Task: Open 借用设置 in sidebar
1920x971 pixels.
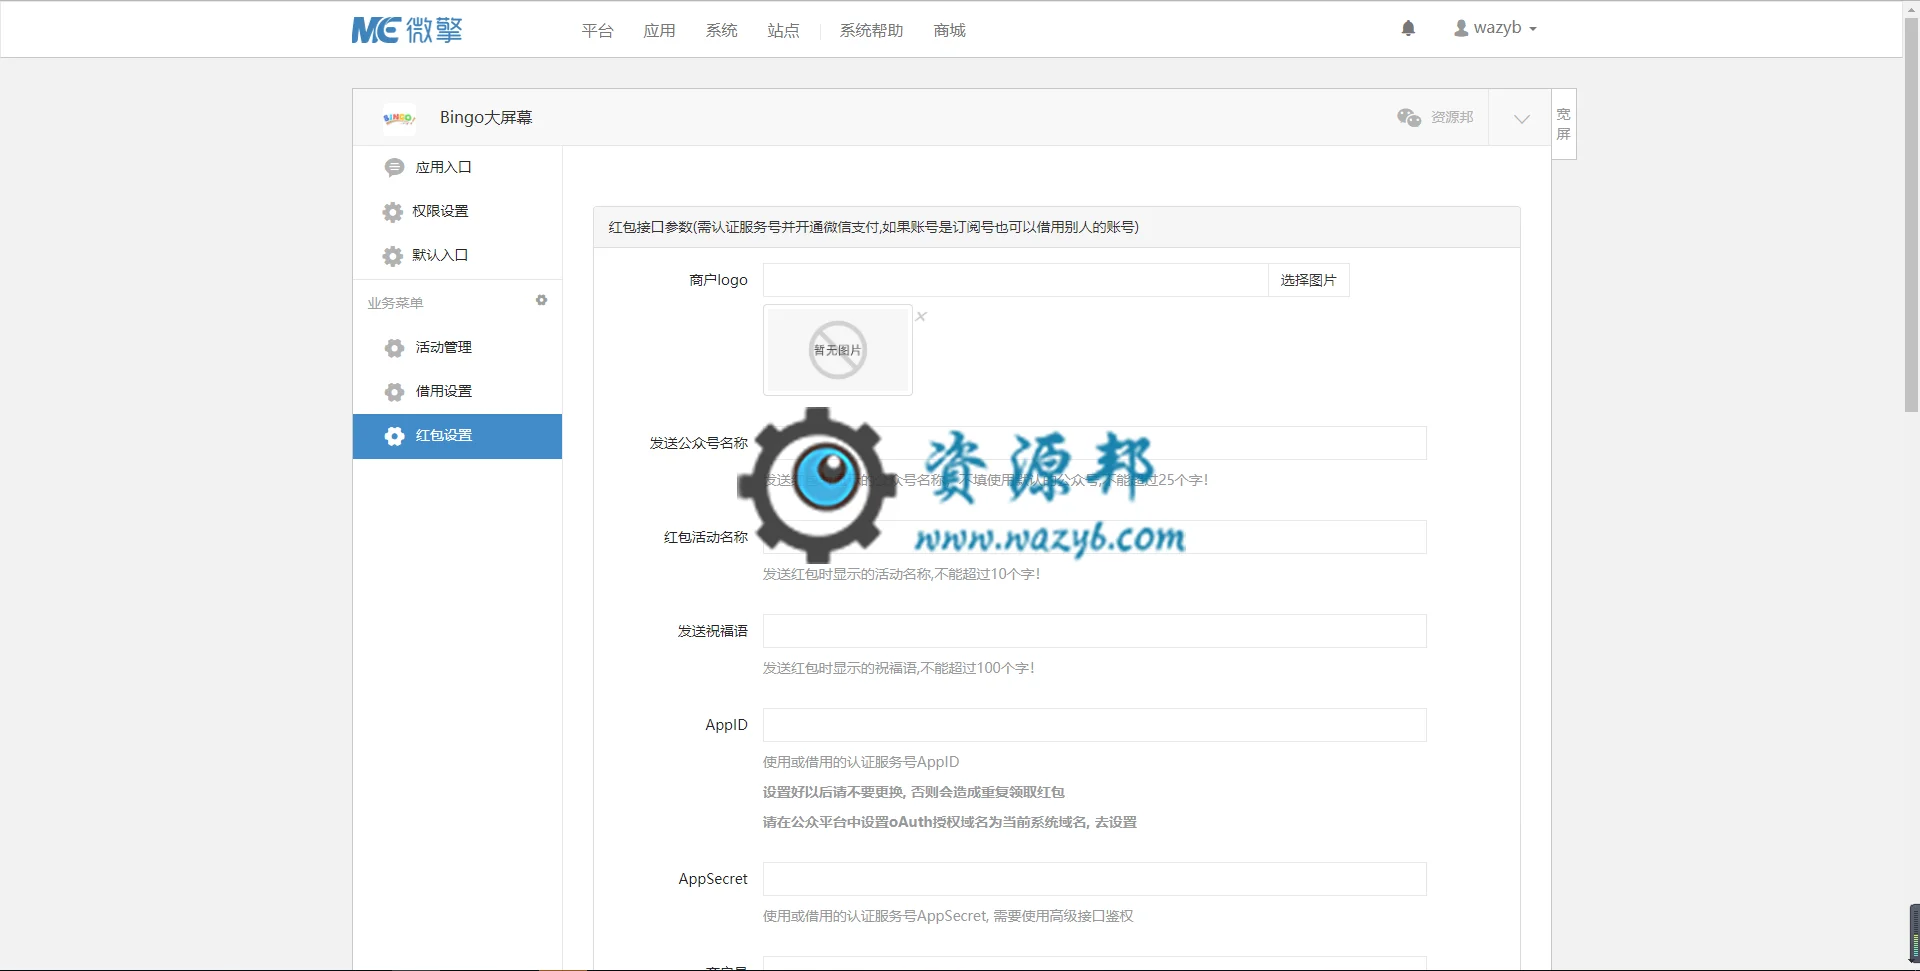Action: 457,391
